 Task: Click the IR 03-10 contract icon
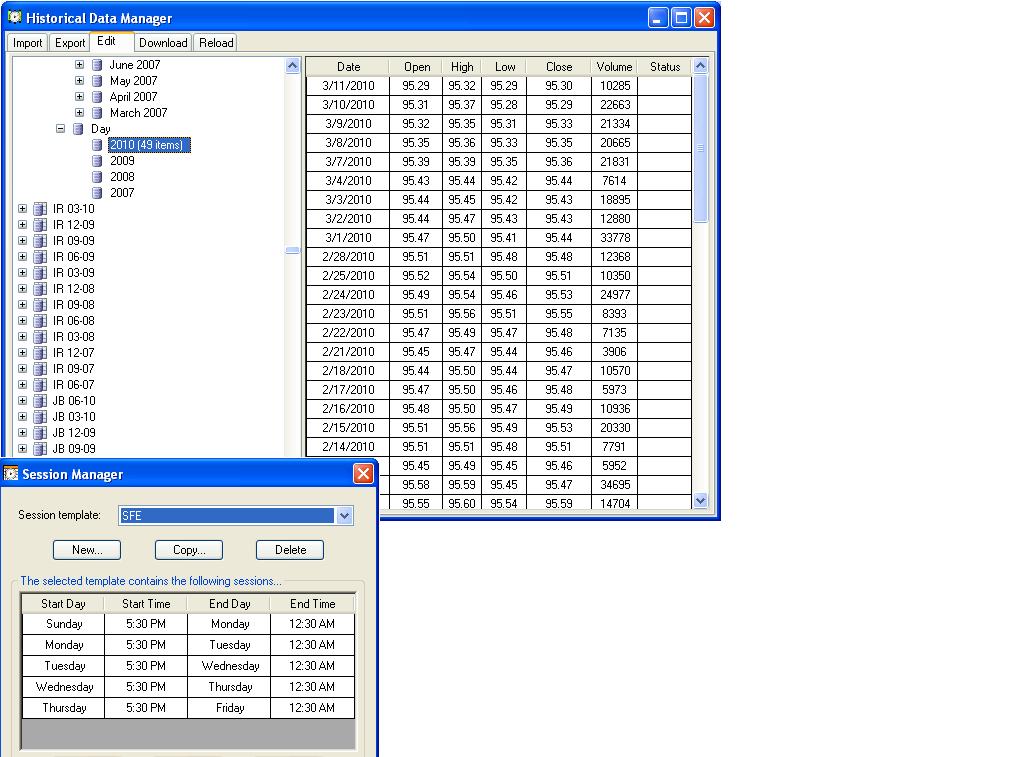click(x=40, y=209)
